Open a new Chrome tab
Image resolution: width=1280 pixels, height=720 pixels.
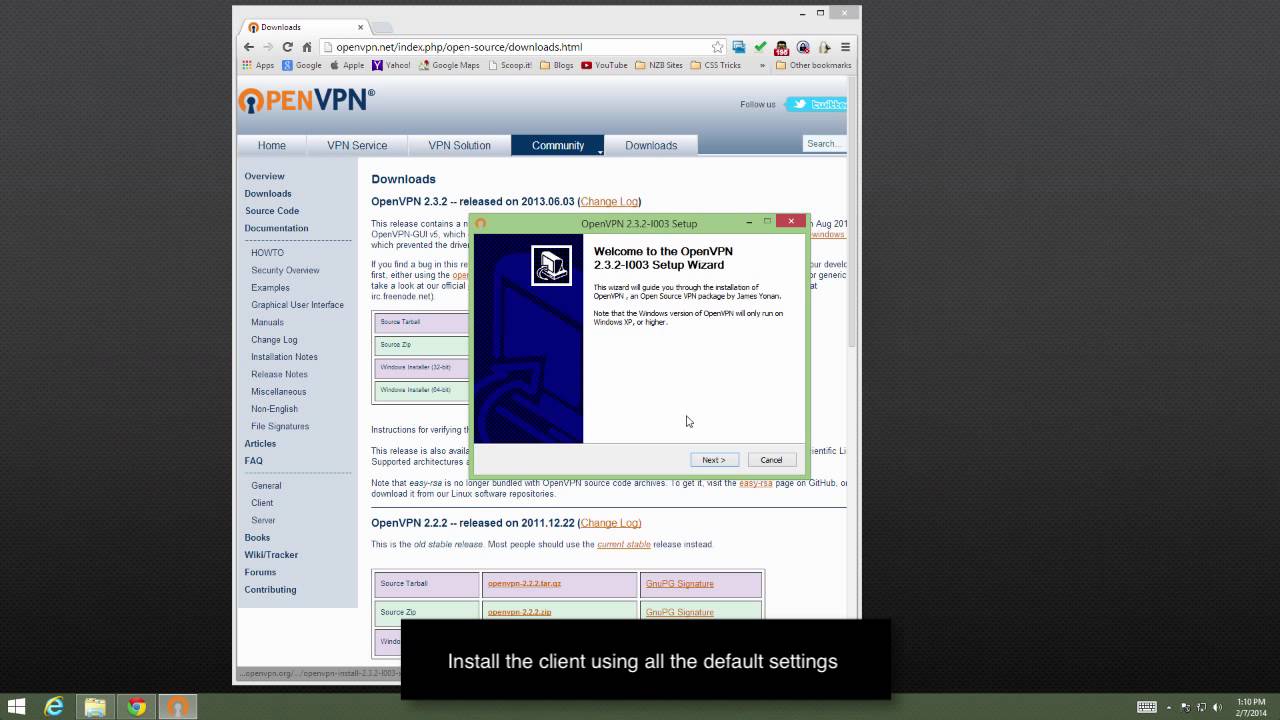[382, 27]
